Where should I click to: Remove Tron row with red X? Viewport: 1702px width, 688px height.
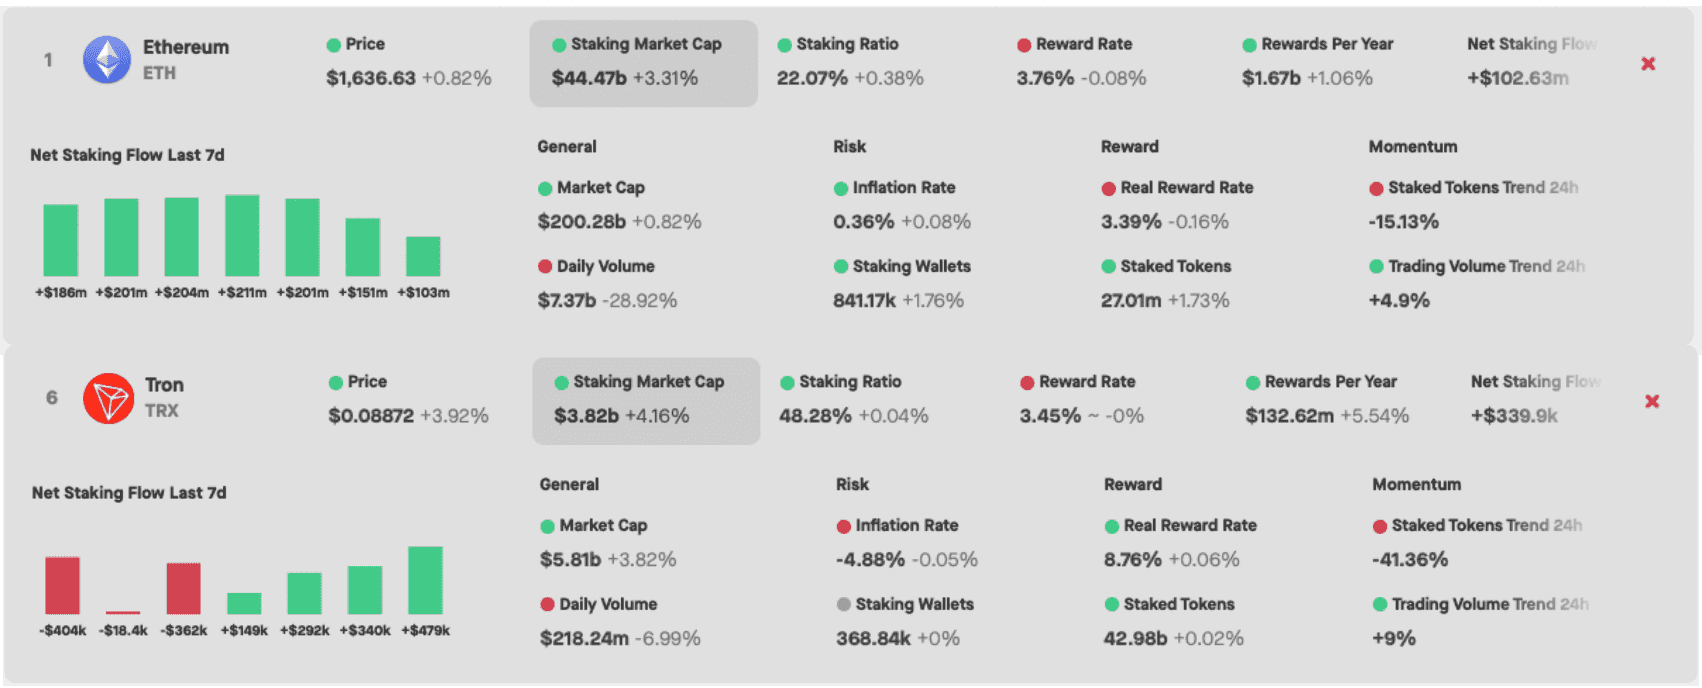coord(1652,402)
